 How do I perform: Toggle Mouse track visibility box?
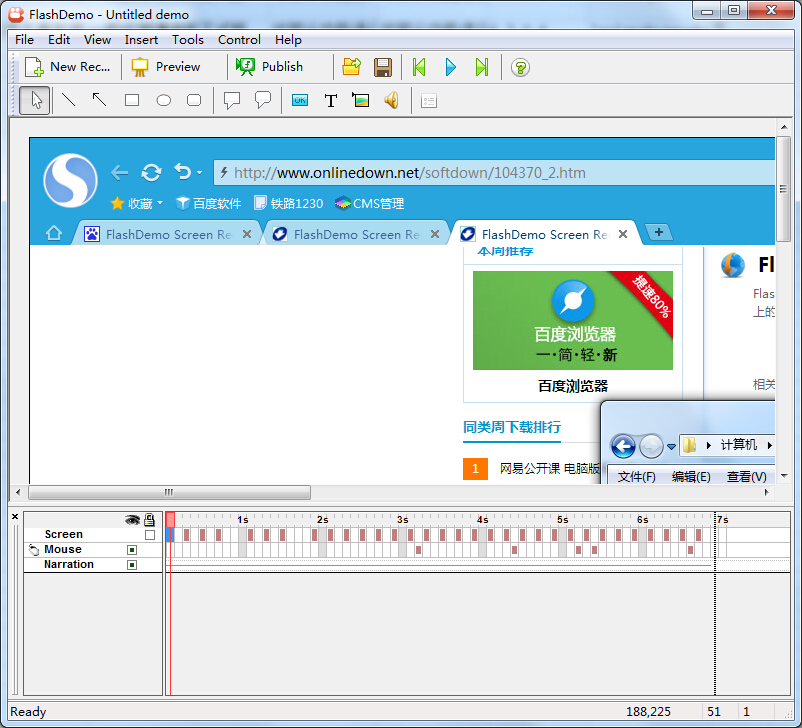[x=131, y=550]
